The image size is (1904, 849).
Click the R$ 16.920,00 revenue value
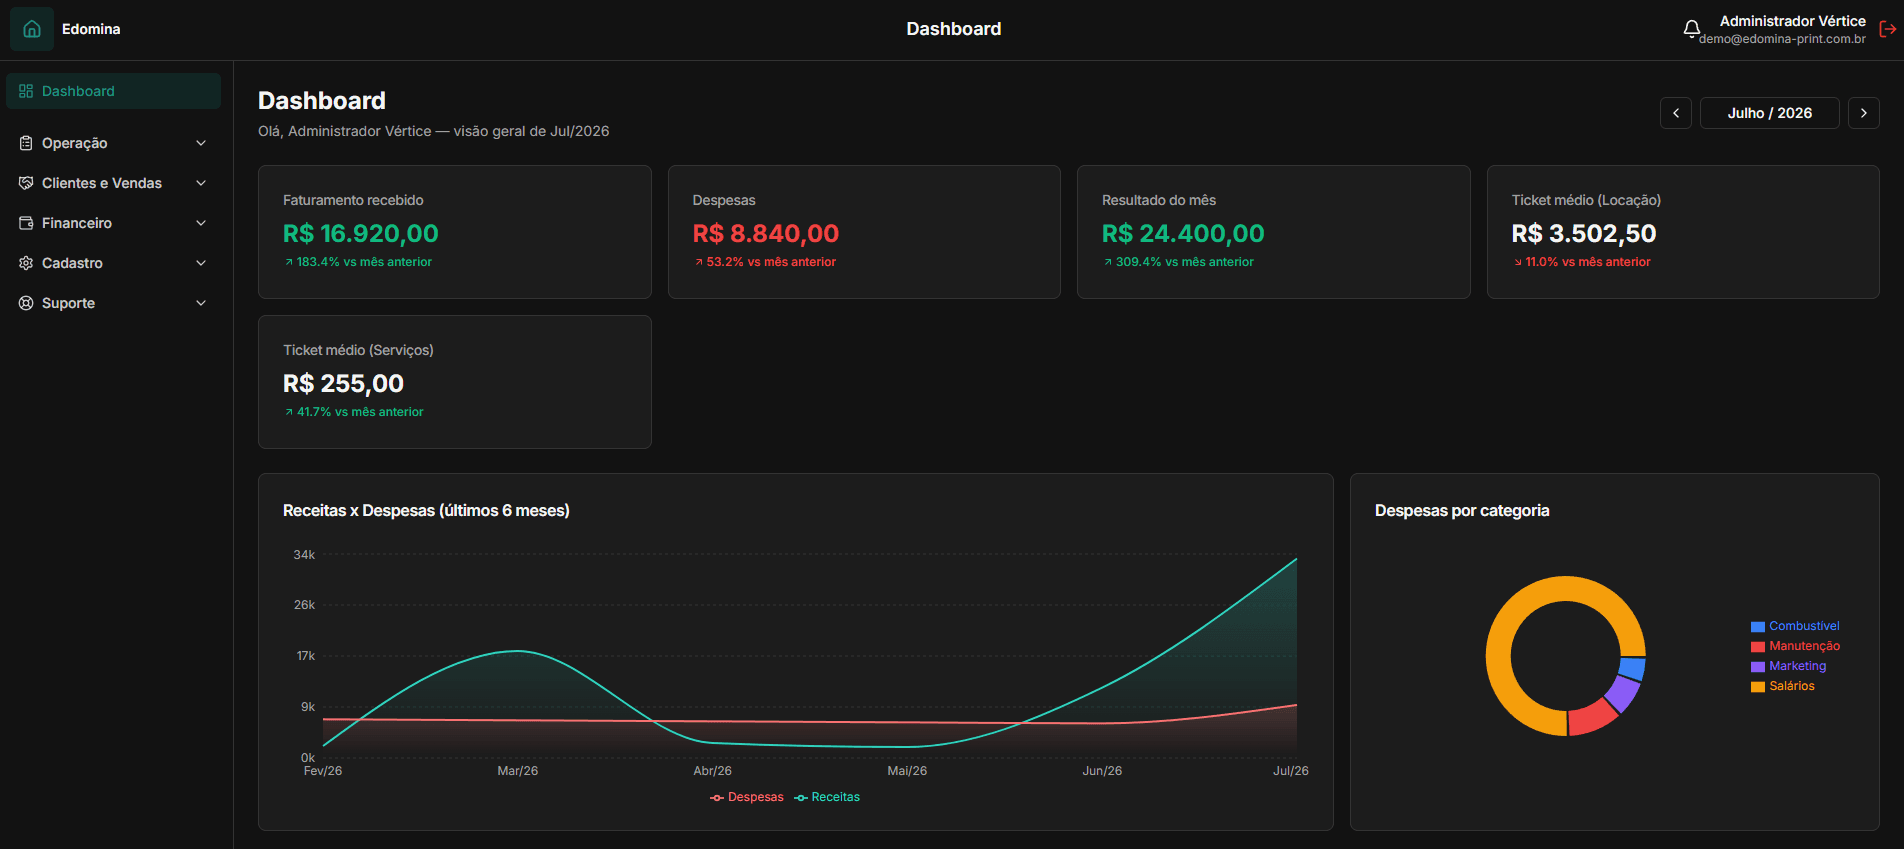coord(361,233)
